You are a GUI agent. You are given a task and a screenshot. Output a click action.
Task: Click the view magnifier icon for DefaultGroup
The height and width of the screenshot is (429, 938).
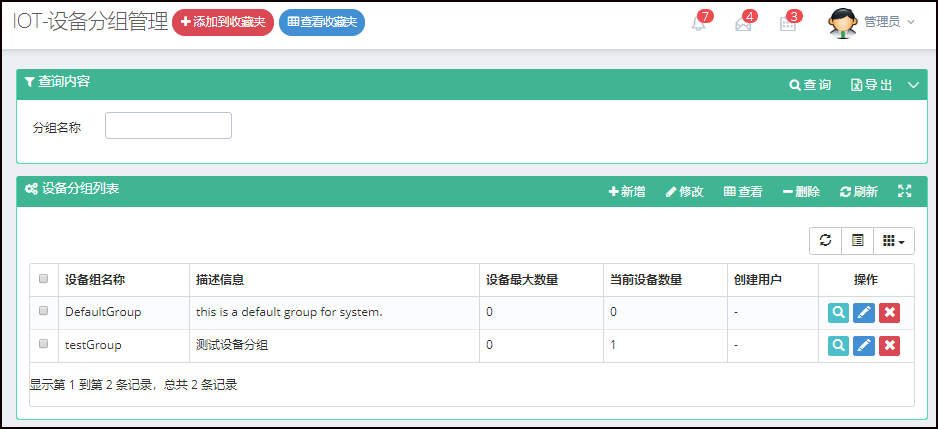(x=838, y=313)
